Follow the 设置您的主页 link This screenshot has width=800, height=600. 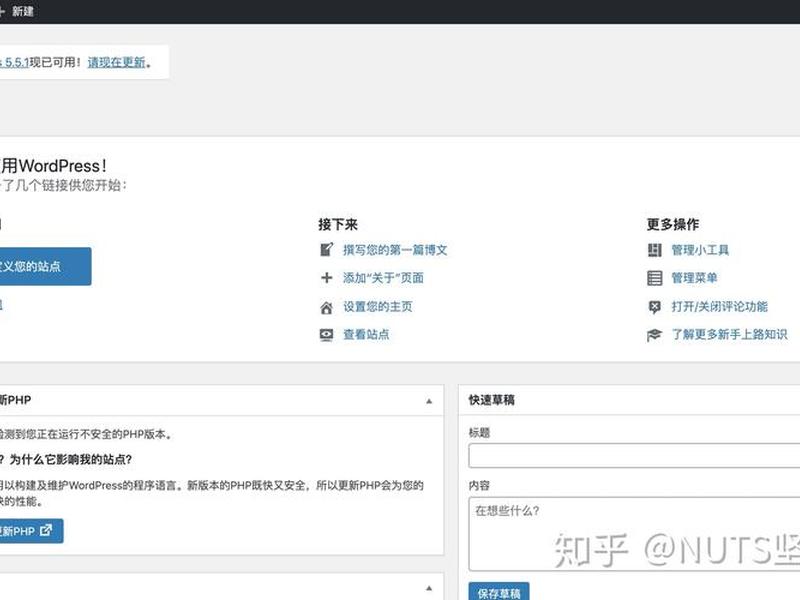pyautogui.click(x=378, y=307)
